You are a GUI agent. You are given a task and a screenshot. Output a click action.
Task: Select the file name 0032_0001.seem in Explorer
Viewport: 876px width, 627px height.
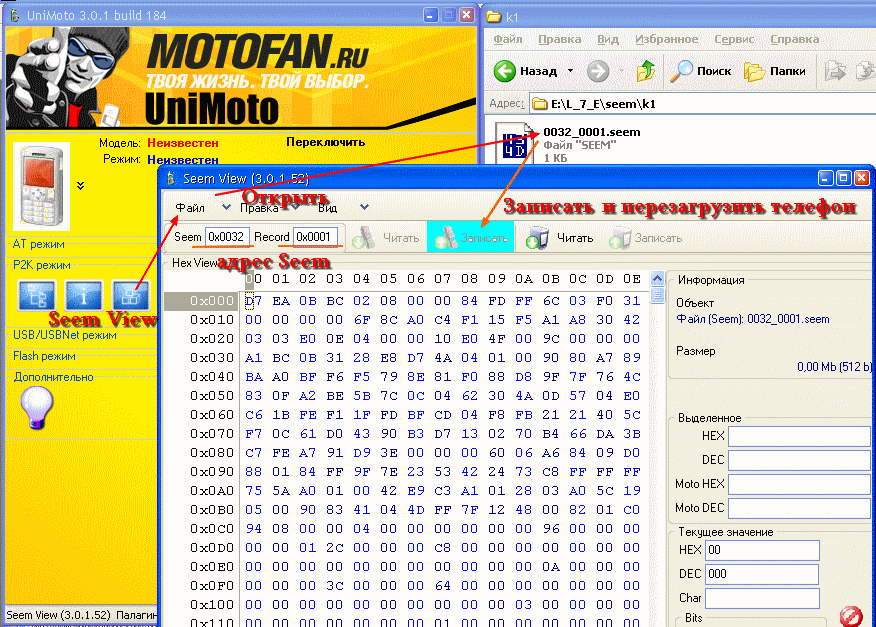pyautogui.click(x=592, y=132)
